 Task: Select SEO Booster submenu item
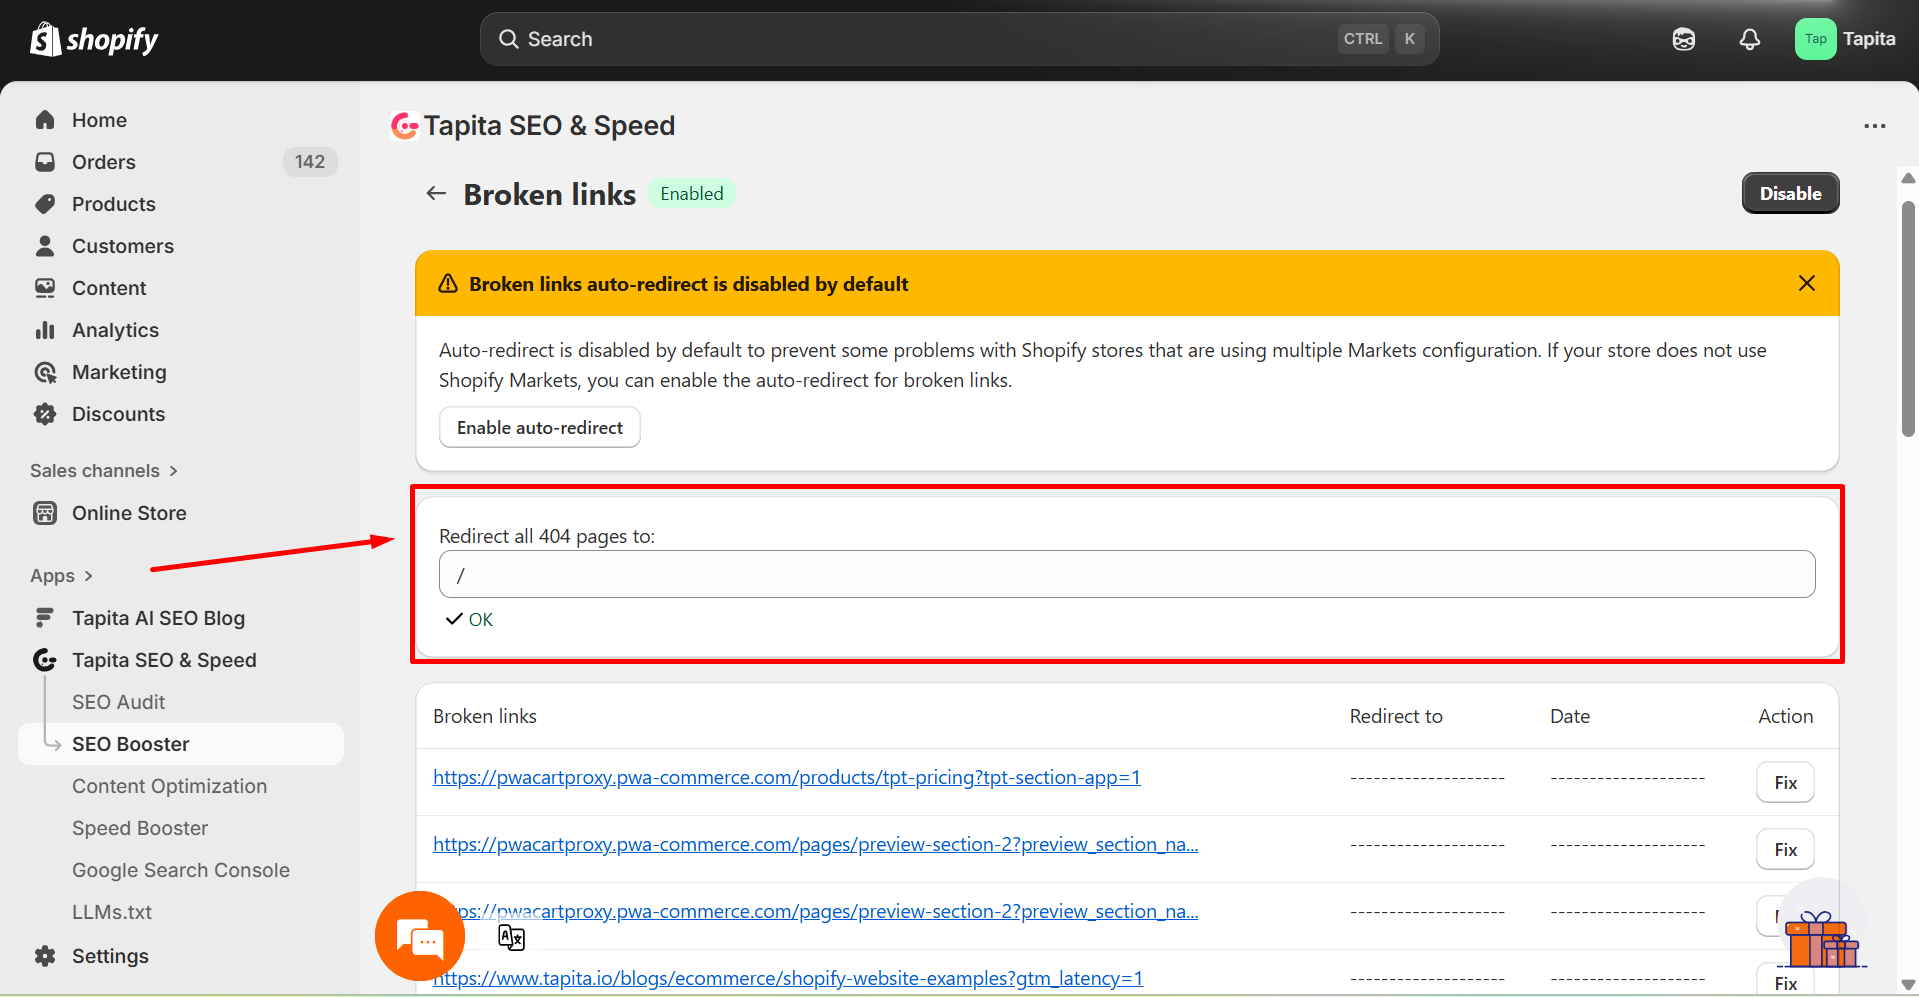pyautogui.click(x=181, y=744)
